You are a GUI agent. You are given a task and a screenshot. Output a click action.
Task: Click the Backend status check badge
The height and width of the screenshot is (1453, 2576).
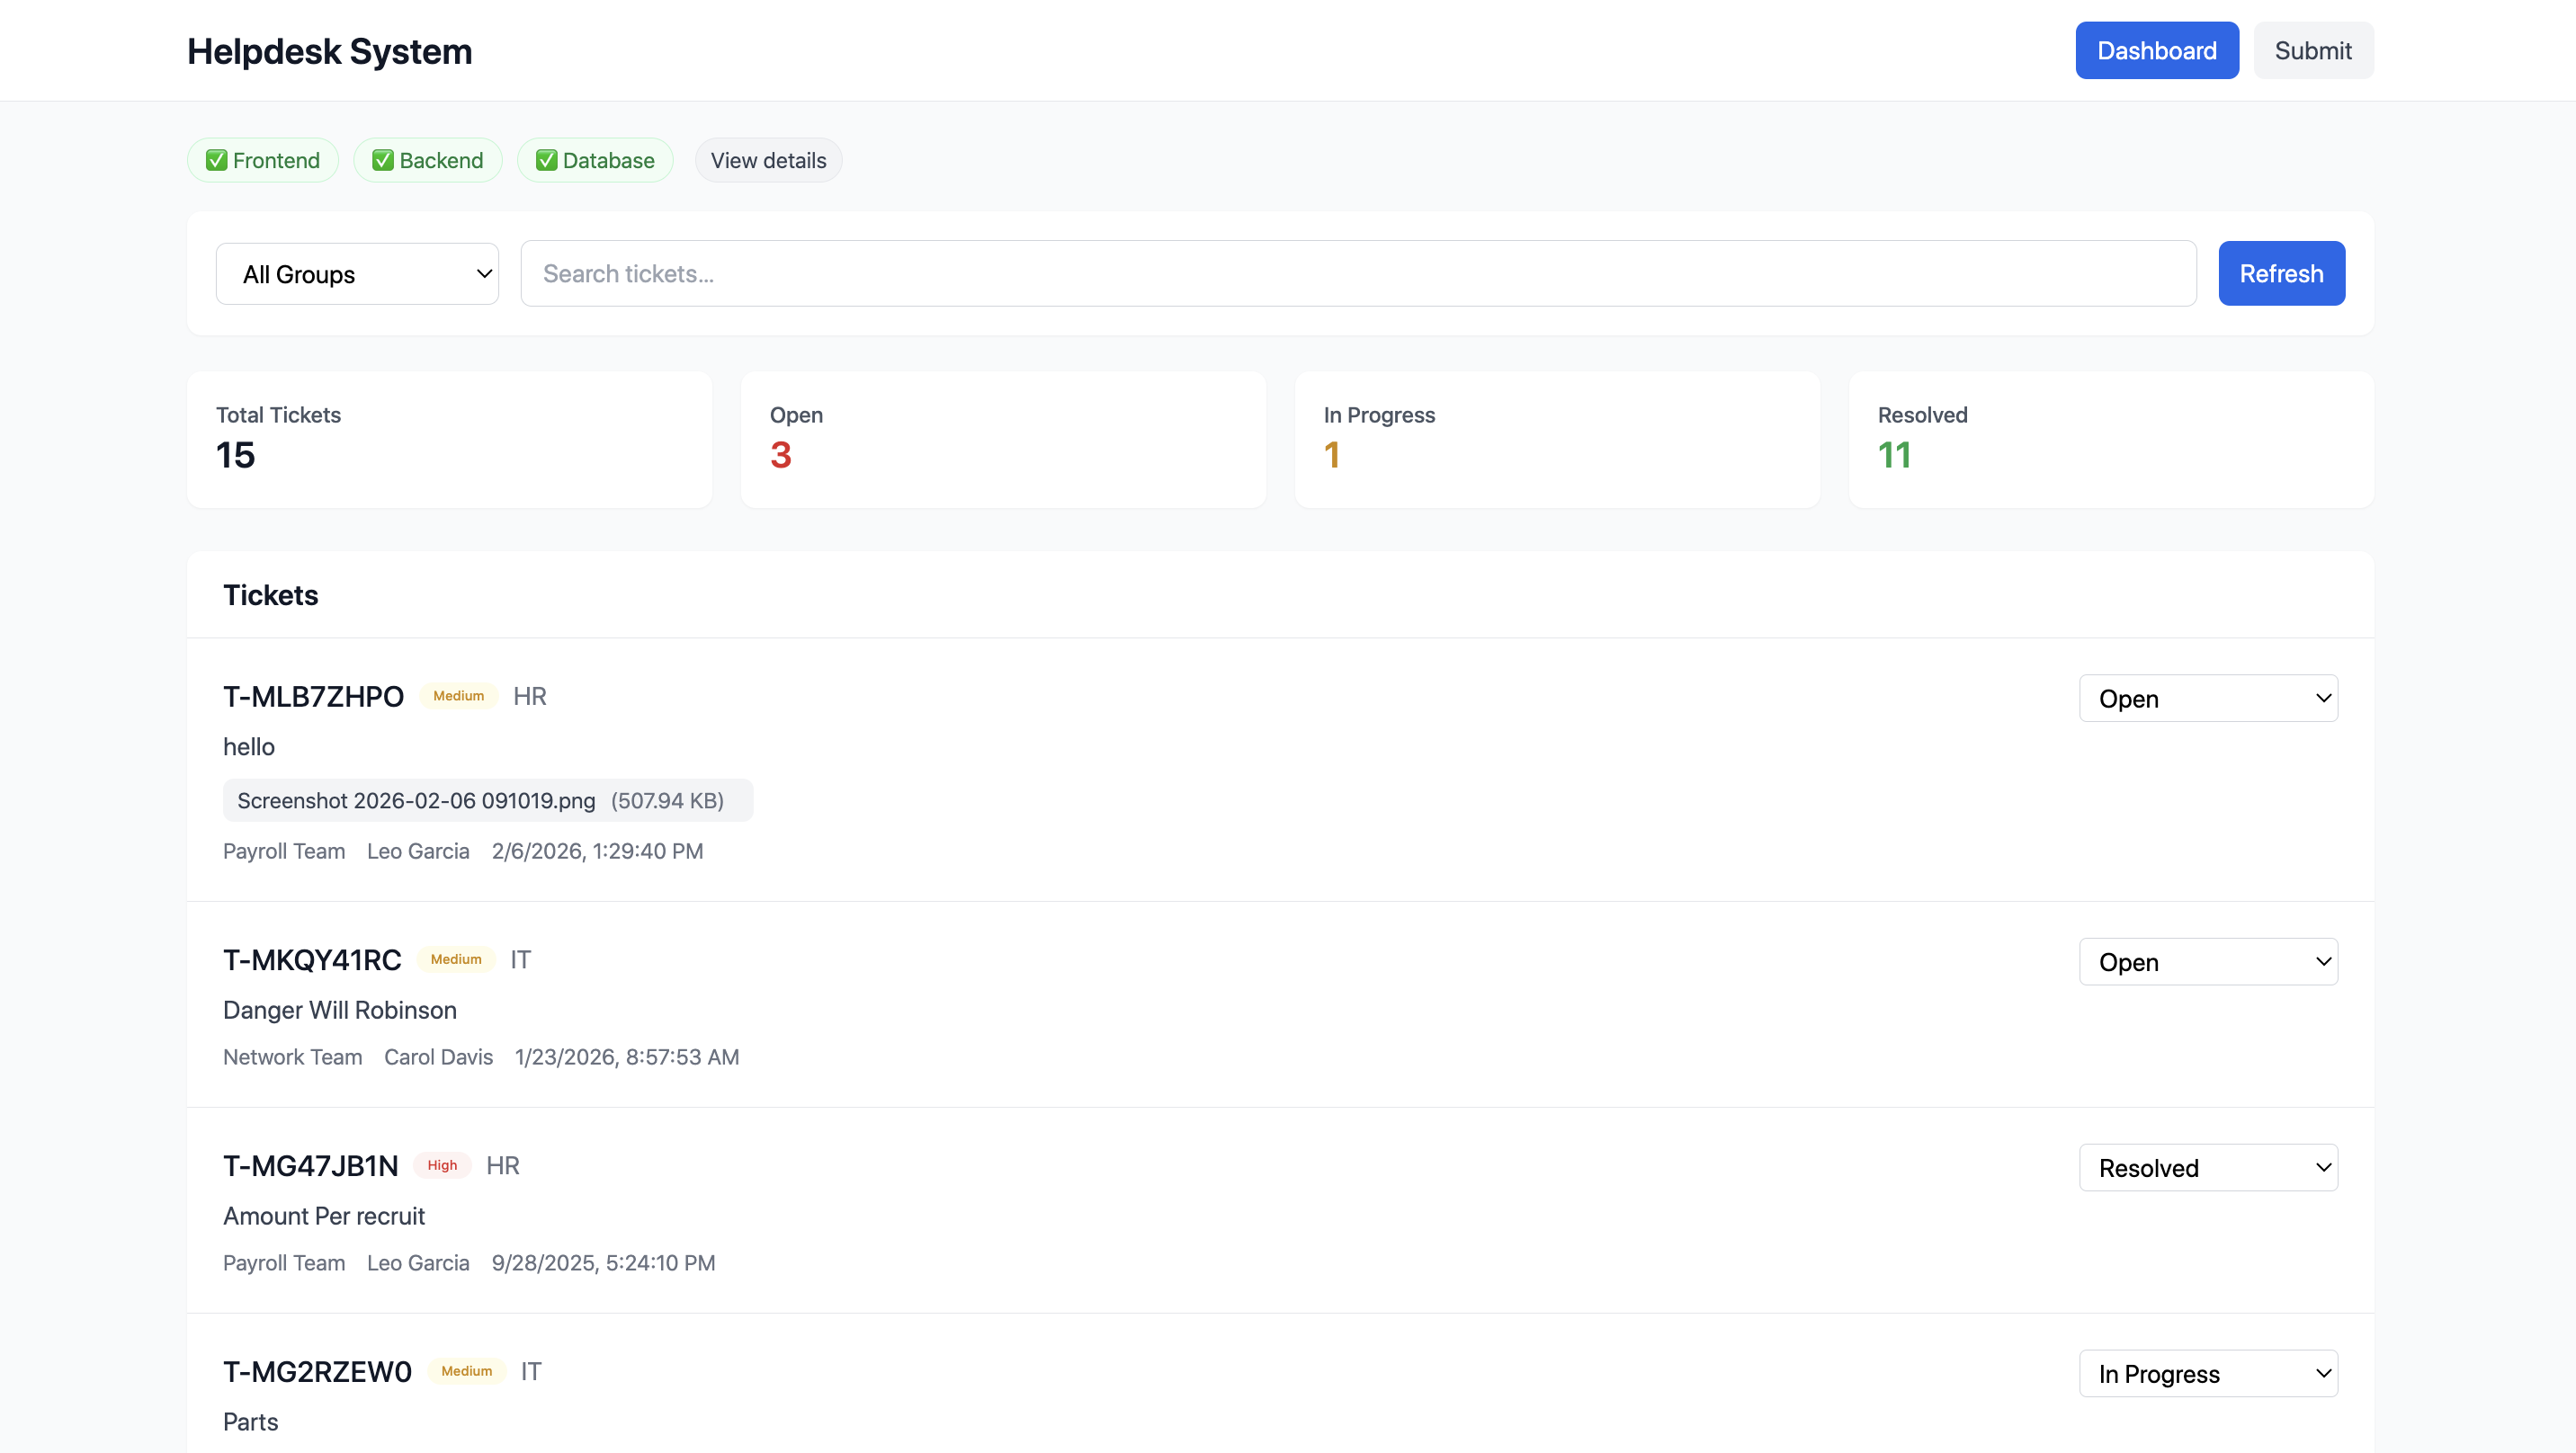pyautogui.click(x=427, y=160)
